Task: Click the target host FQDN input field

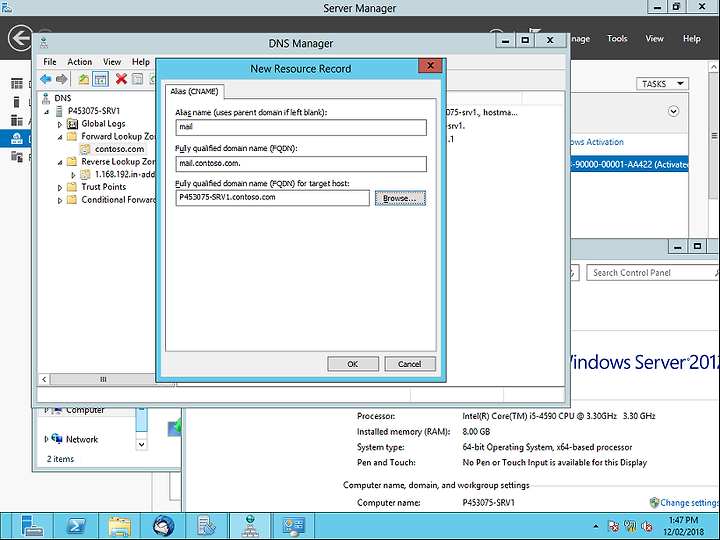Action: click(272, 198)
